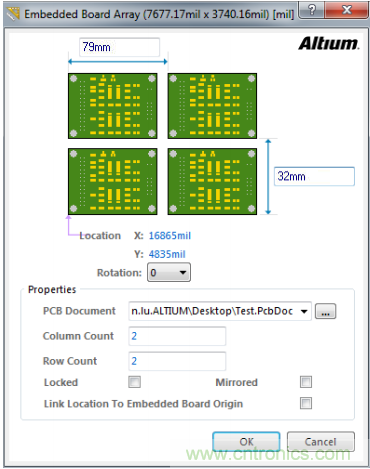The height and width of the screenshot is (469, 370).
Task: Click the Cancel button
Action: (x=321, y=442)
